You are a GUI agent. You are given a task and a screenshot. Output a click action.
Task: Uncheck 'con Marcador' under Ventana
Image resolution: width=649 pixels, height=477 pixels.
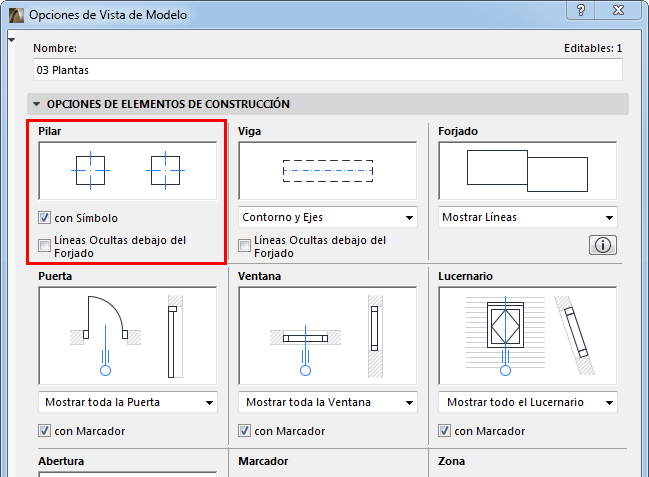(244, 431)
